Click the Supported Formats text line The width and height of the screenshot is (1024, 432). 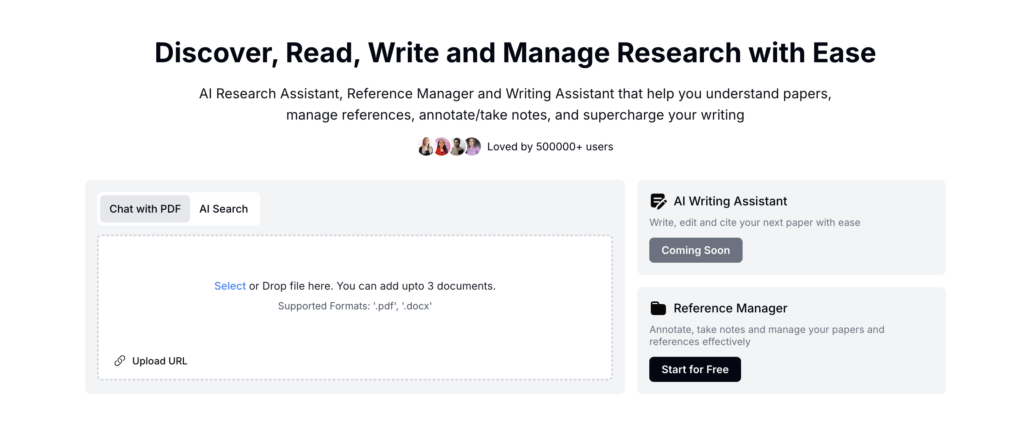coord(355,305)
